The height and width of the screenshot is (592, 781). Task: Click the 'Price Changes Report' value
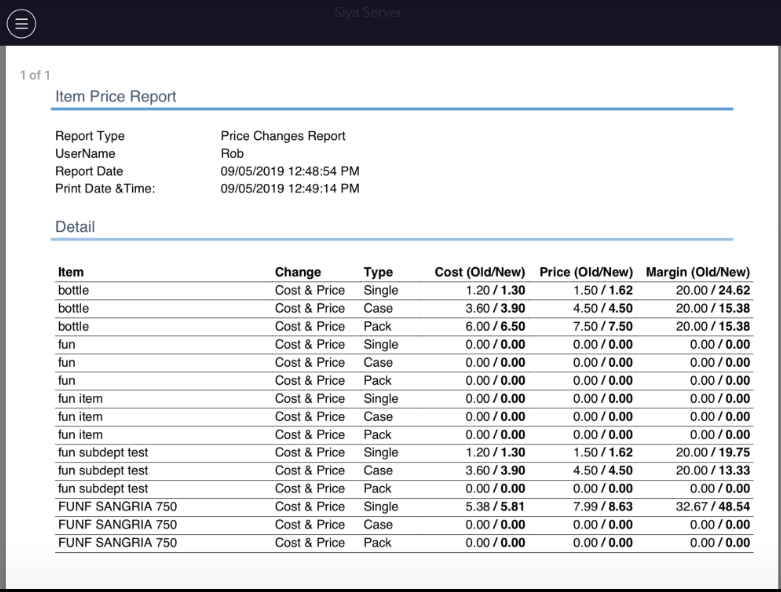pos(283,136)
